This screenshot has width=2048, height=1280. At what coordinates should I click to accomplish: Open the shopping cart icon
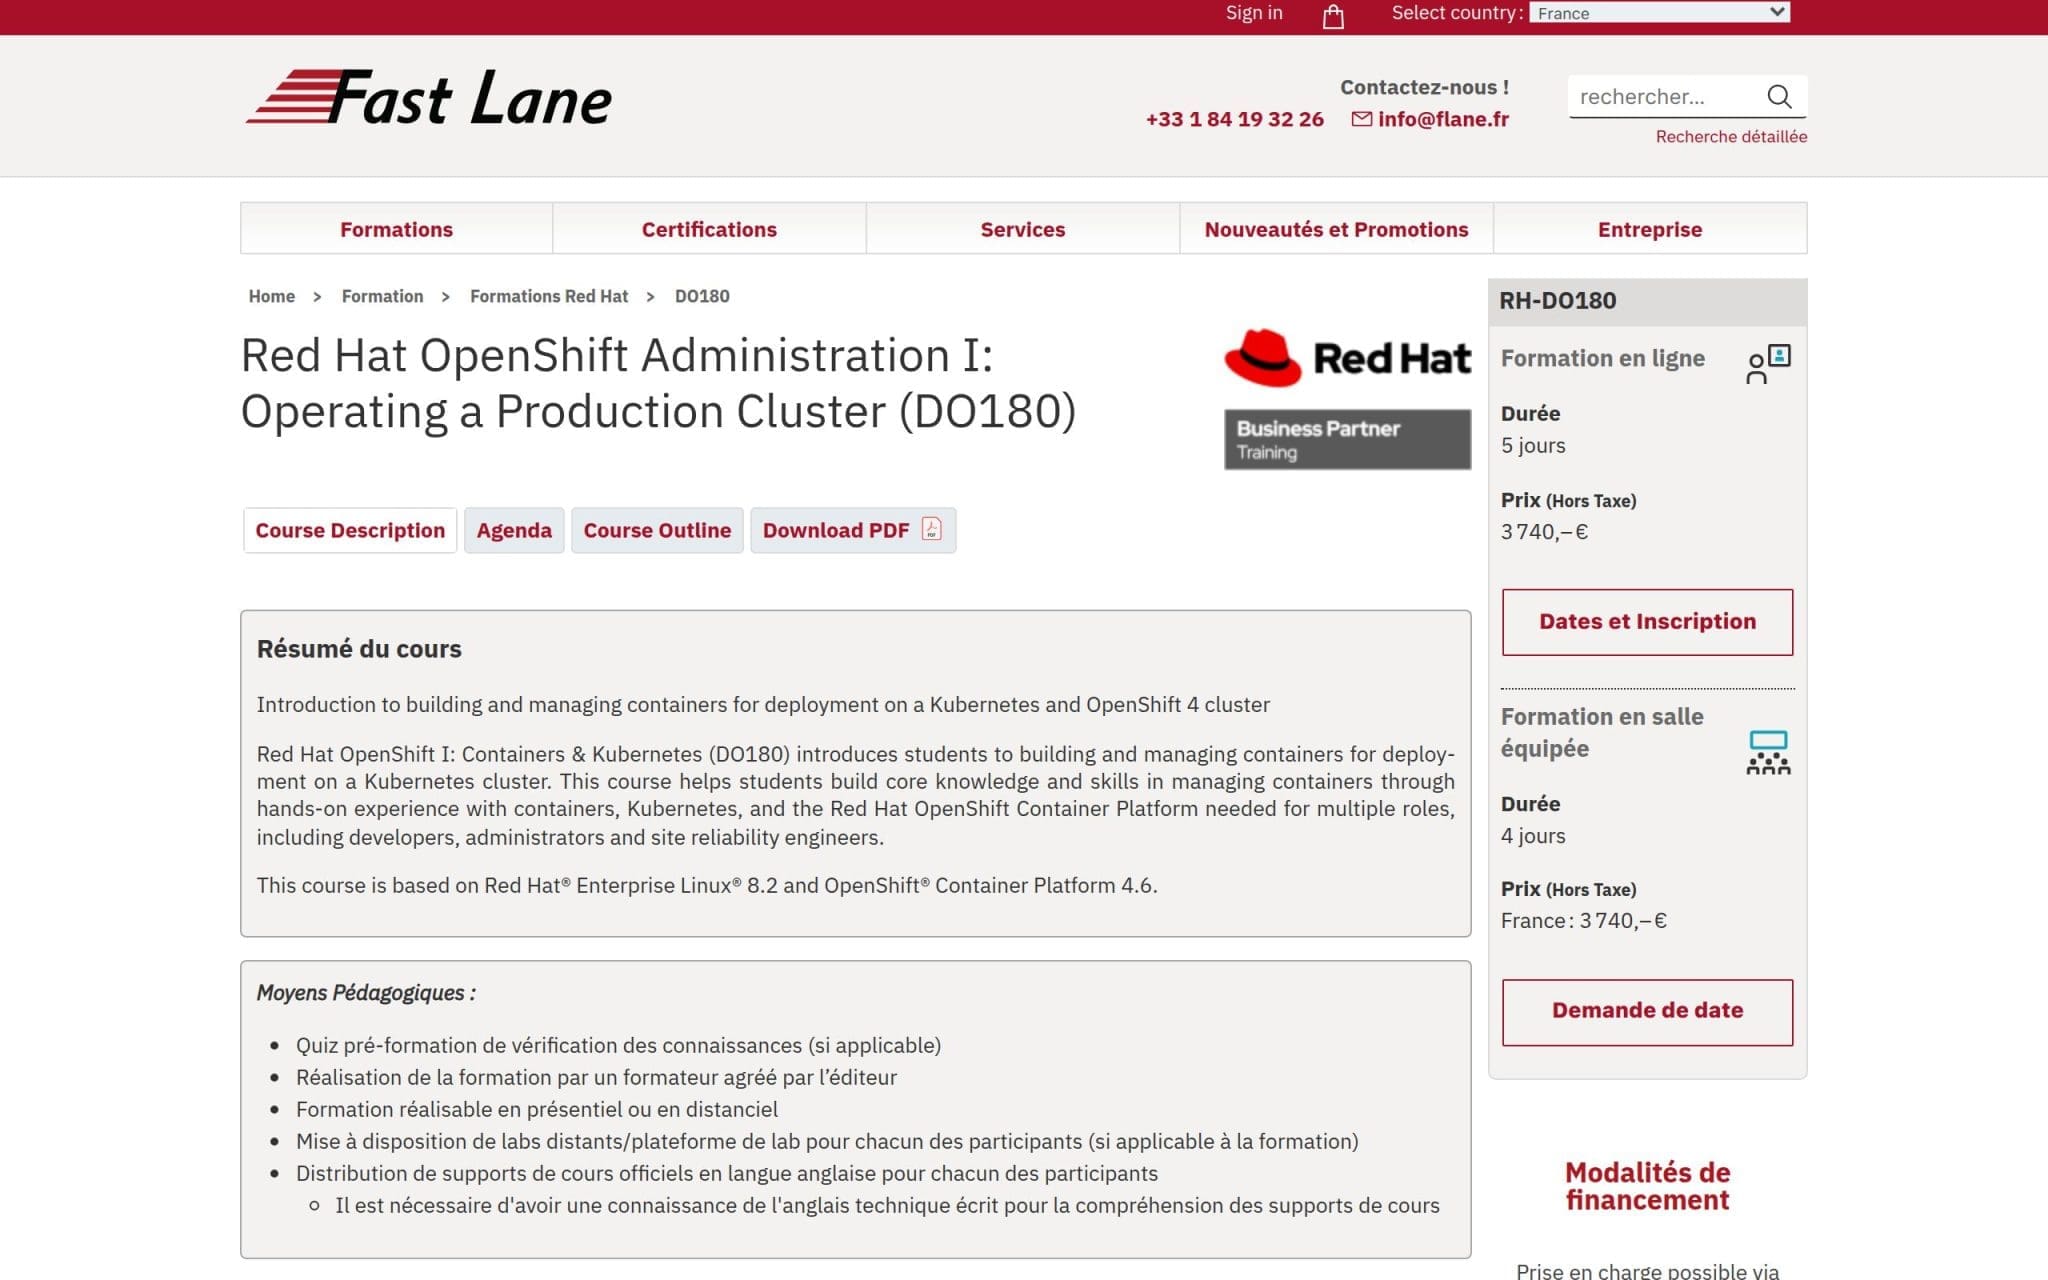tap(1332, 15)
